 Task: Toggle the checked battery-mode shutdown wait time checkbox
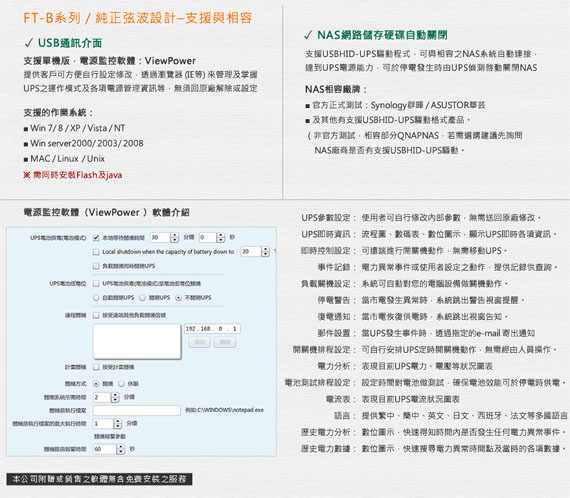pos(96,238)
